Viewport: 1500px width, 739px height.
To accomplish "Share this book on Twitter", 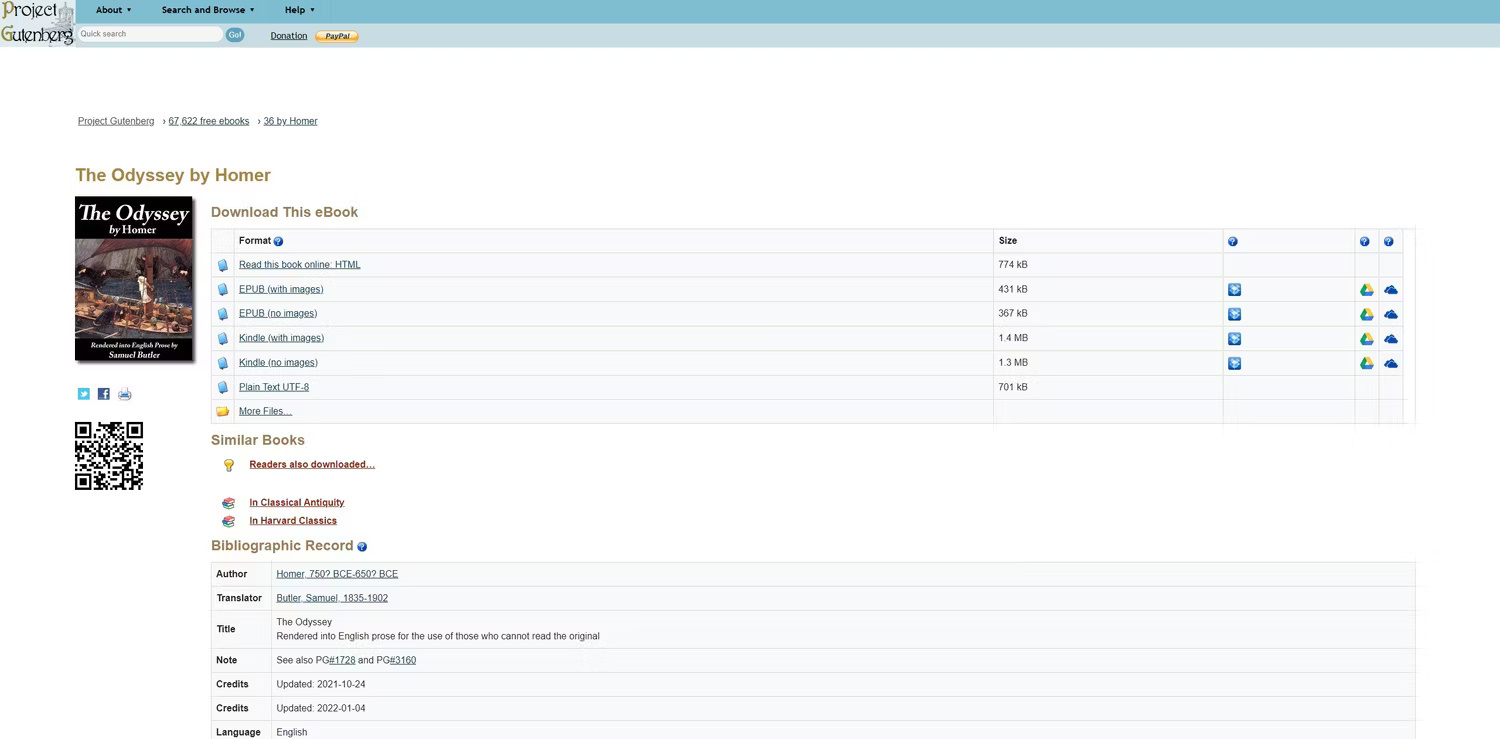I will pyautogui.click(x=84, y=394).
